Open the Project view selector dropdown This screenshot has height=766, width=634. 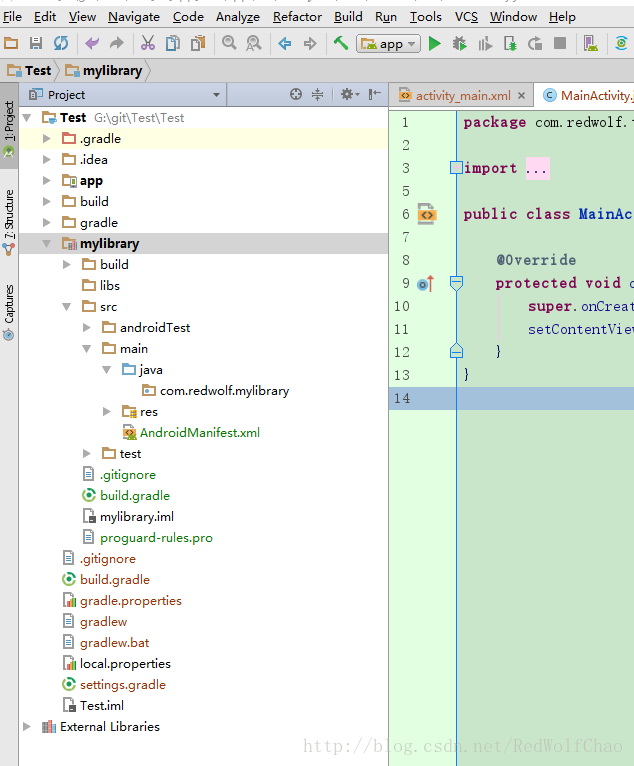tap(125, 95)
